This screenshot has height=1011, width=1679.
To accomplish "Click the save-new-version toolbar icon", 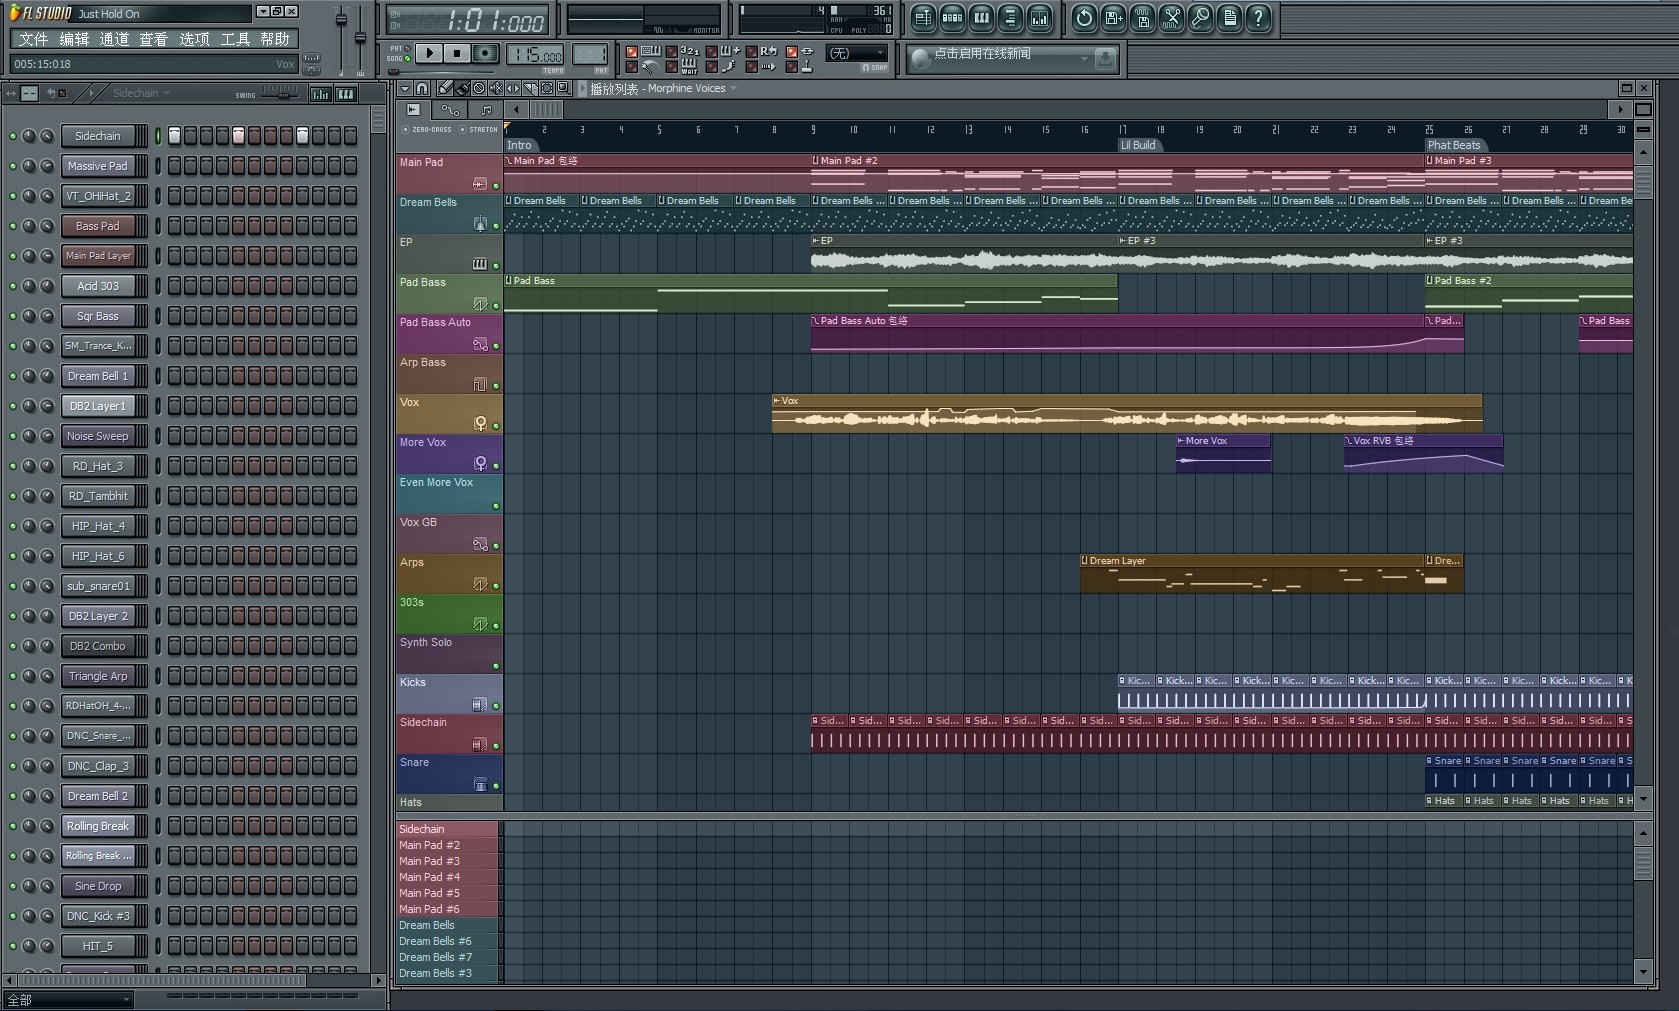I will point(1113,17).
